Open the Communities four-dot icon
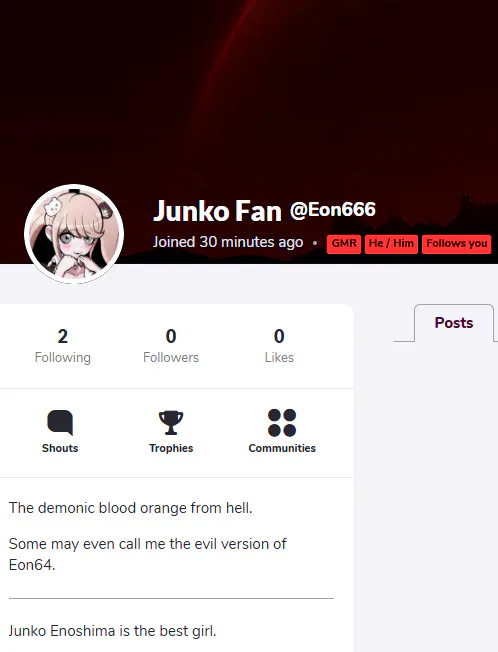Screen dimensions: 498x652 [x=282, y=423]
